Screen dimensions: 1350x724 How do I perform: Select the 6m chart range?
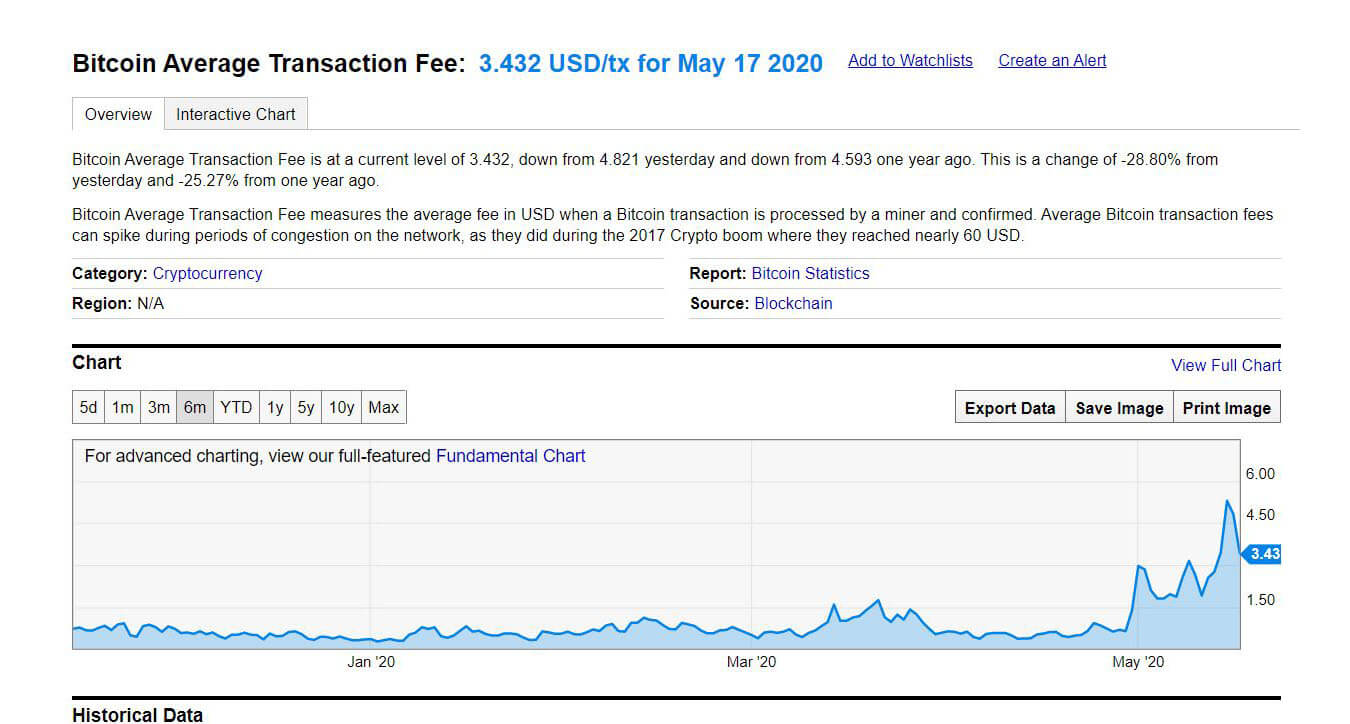[x=195, y=407]
